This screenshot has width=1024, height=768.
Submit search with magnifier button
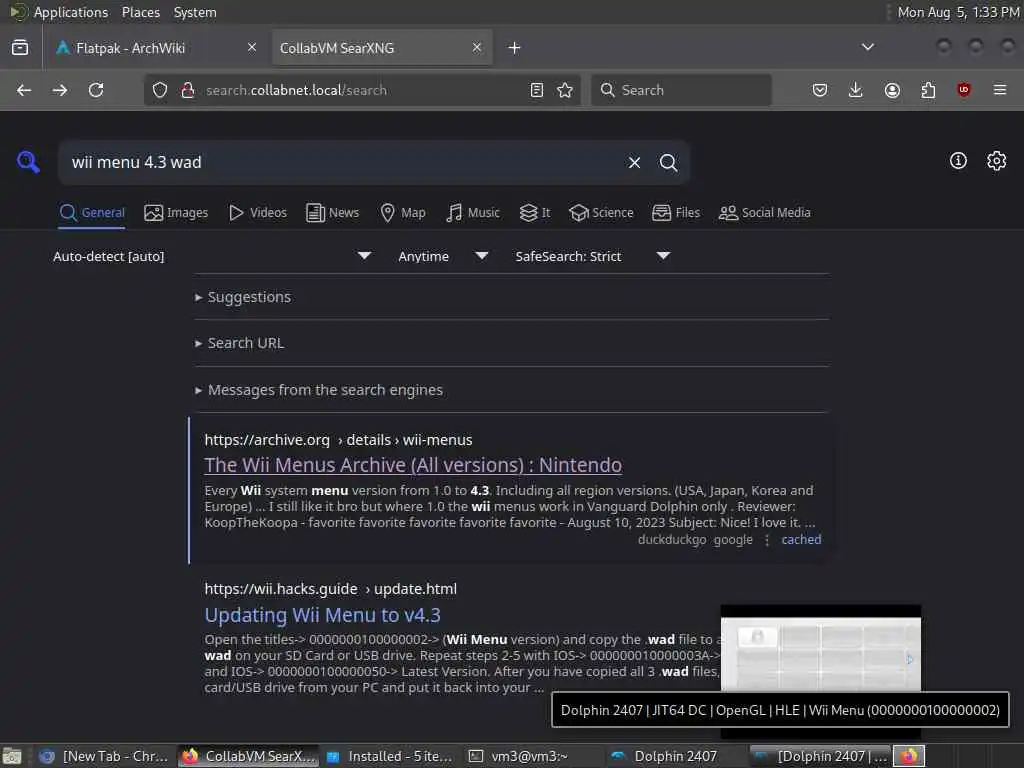pyautogui.click(x=669, y=162)
